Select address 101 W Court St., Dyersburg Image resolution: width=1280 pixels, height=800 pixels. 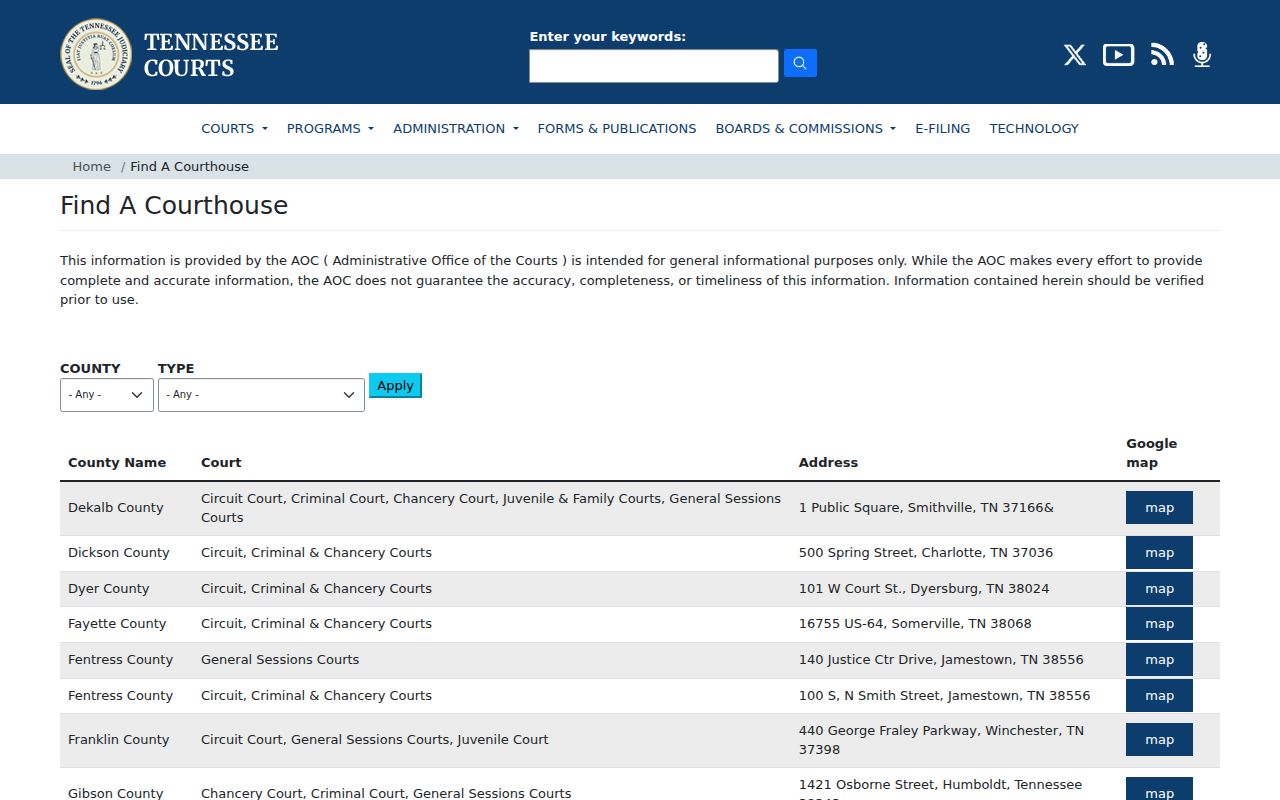click(x=924, y=588)
